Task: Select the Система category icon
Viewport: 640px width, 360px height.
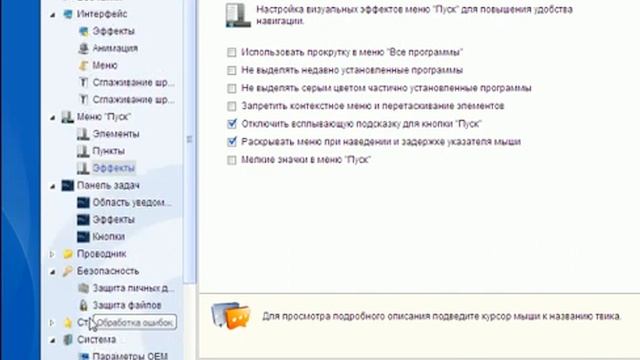Action: click(x=67, y=340)
